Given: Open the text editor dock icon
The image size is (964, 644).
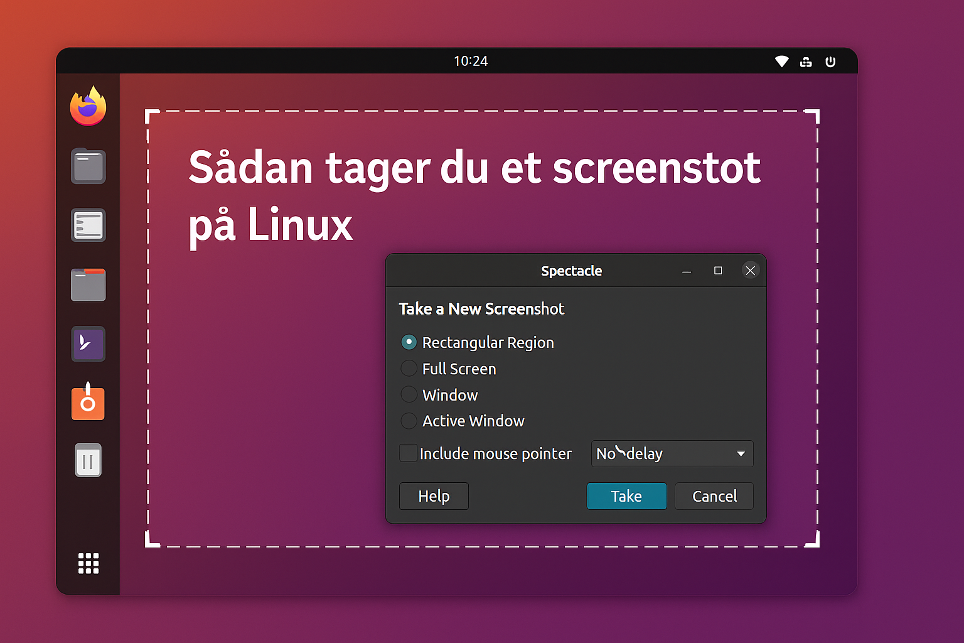Looking at the screenshot, I should 88,225.
